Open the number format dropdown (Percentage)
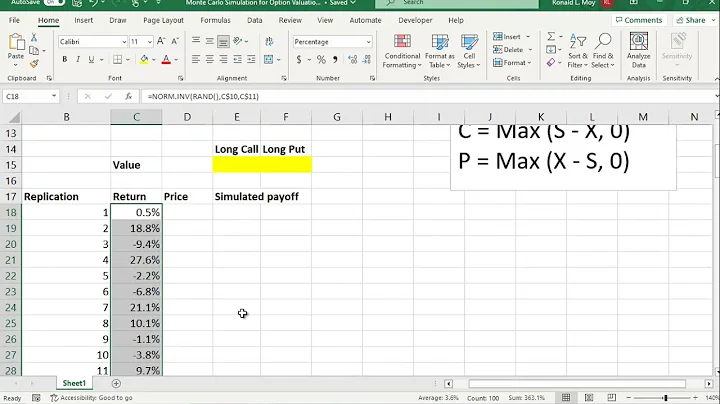This screenshot has width=720, height=404. click(368, 42)
